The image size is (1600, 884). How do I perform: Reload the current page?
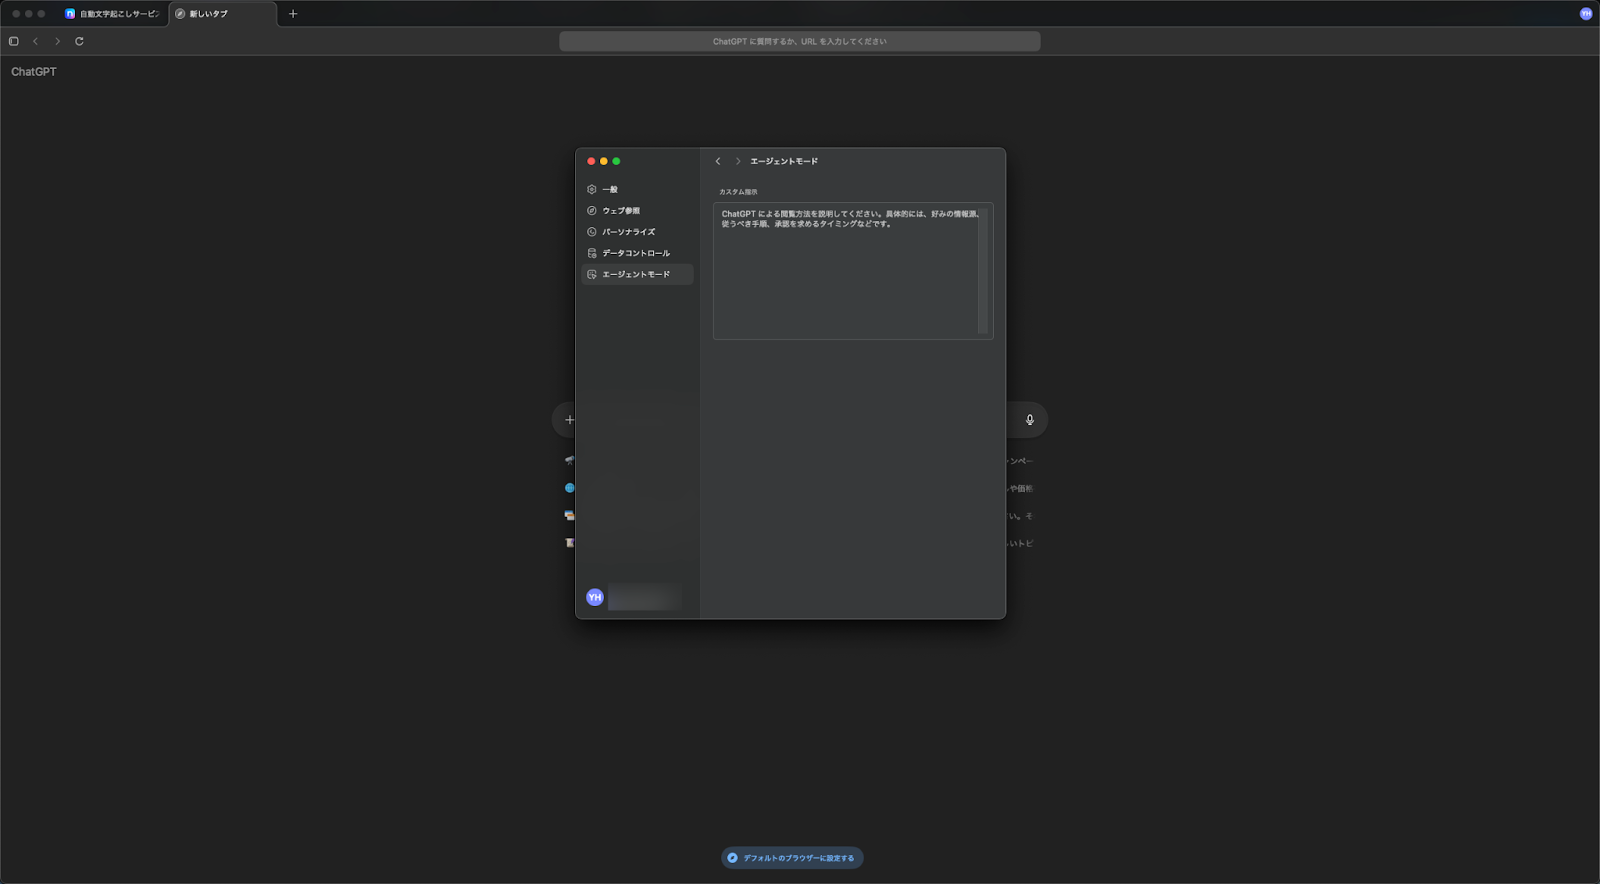(79, 41)
